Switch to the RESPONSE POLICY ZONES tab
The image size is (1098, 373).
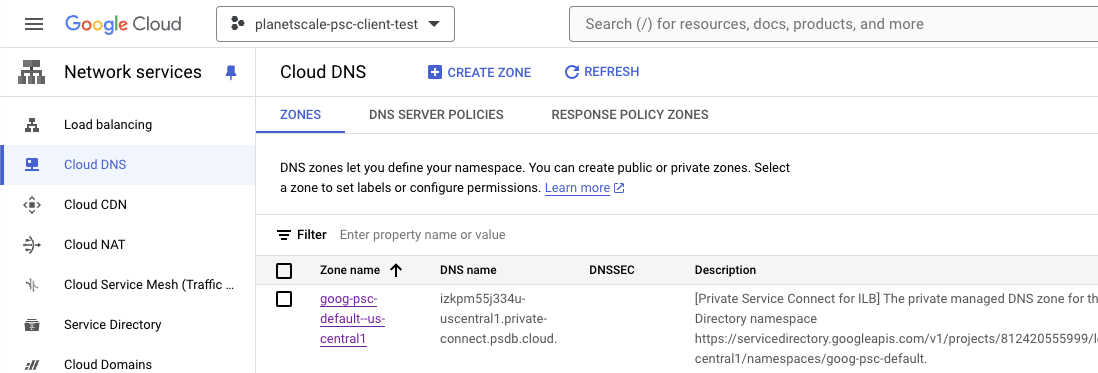[x=630, y=115]
